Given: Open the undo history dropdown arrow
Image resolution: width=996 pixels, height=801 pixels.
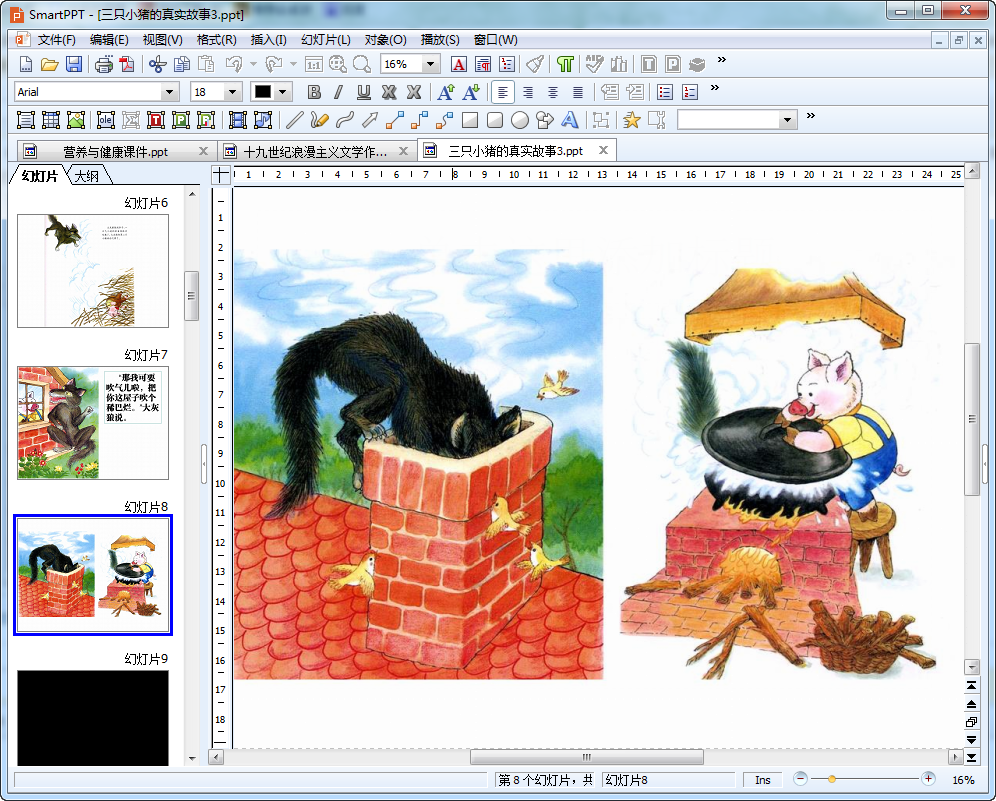Looking at the screenshot, I should coord(253,64).
